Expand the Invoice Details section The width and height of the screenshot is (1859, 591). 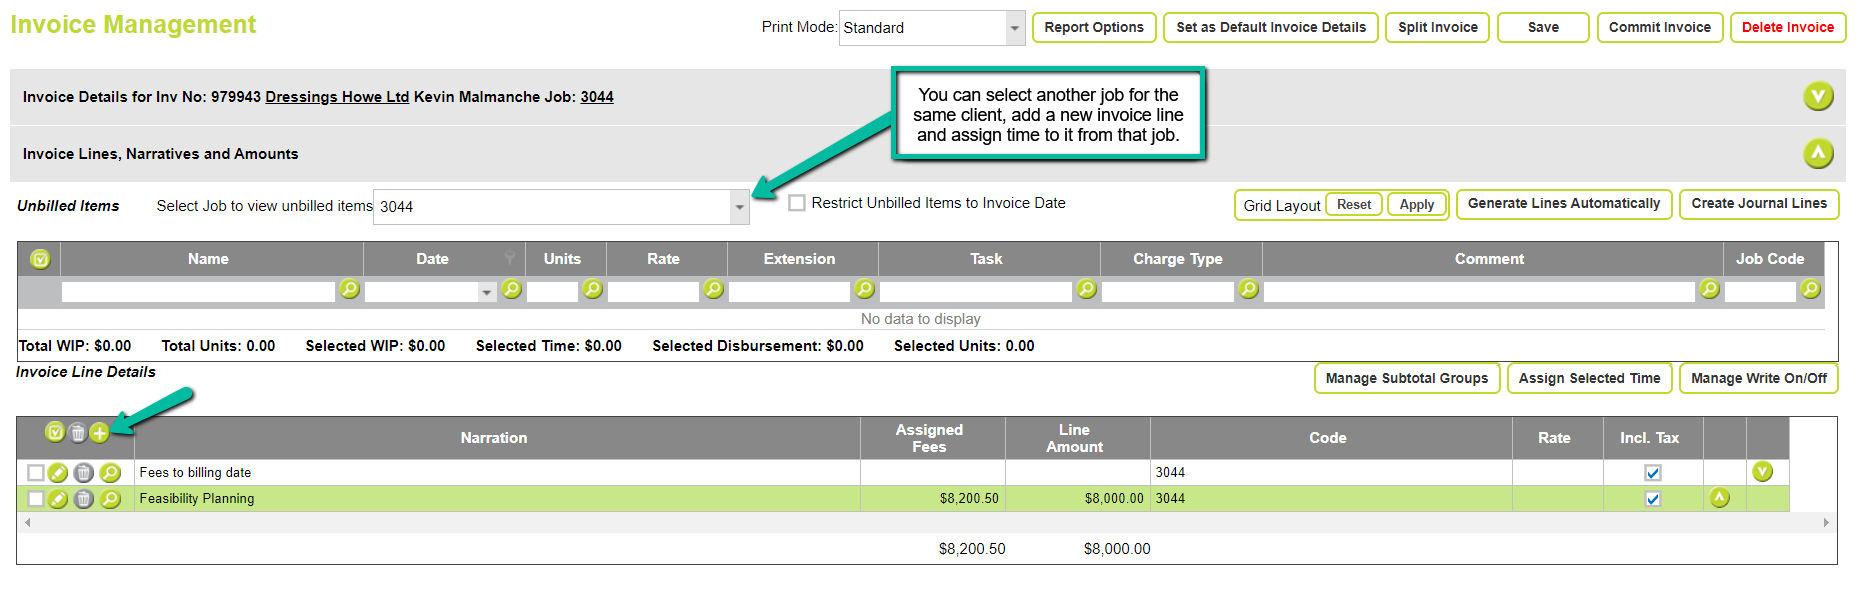1818,97
